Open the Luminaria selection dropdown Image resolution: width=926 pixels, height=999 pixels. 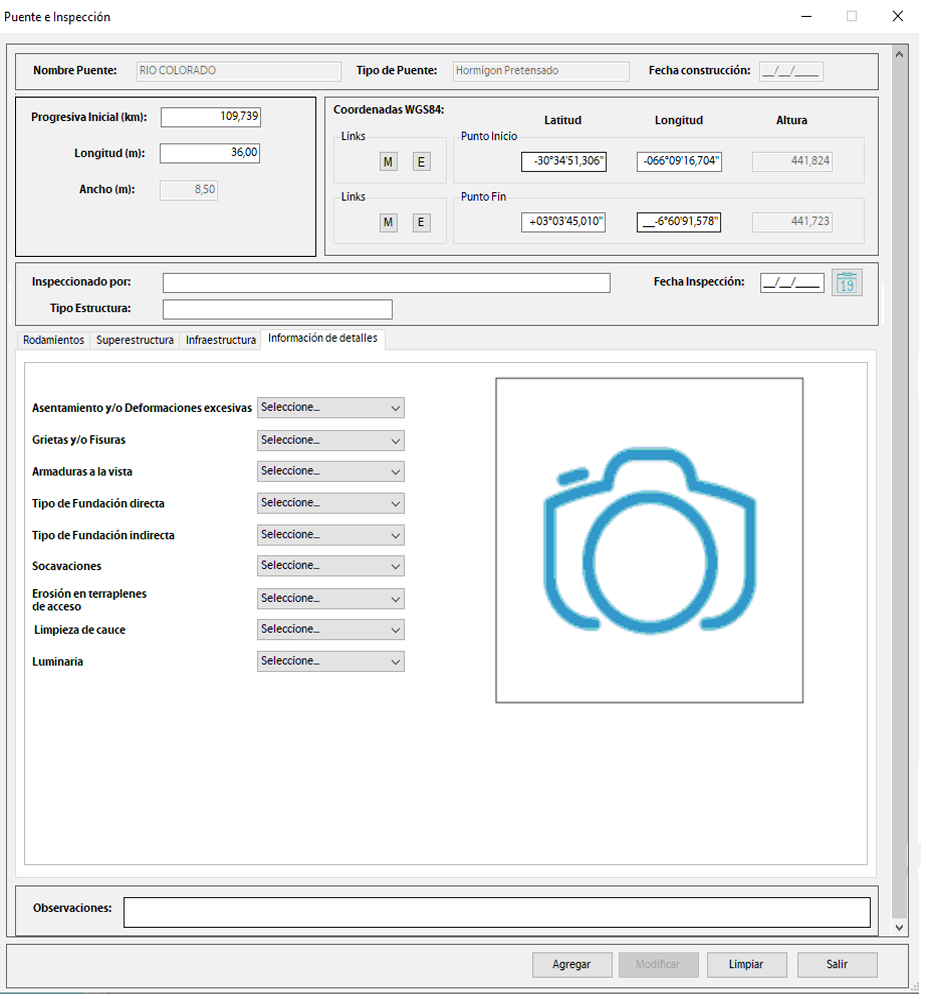330,661
